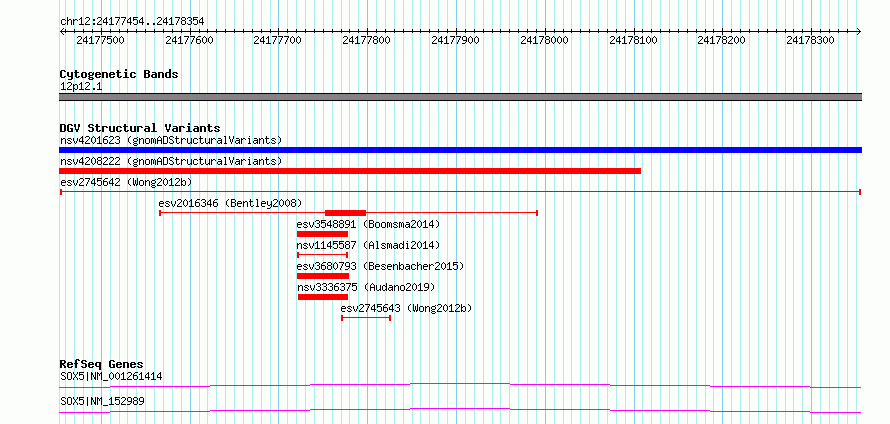Select the esv2745642 (Wong2012b) variant line
The image size is (890, 424).
(x=460, y=192)
